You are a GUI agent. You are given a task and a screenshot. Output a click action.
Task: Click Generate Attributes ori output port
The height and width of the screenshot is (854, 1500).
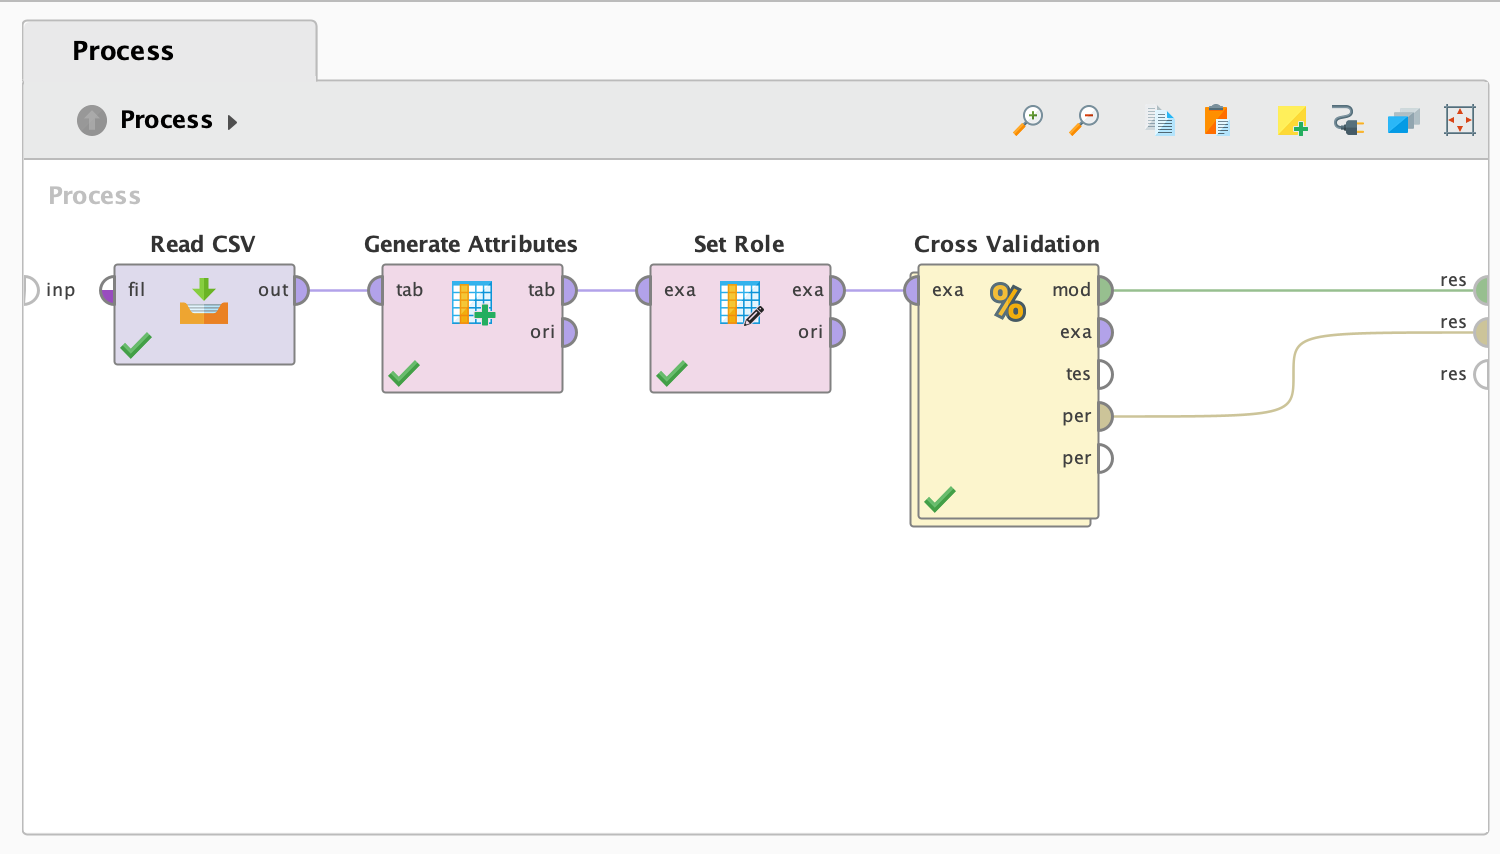tap(569, 333)
